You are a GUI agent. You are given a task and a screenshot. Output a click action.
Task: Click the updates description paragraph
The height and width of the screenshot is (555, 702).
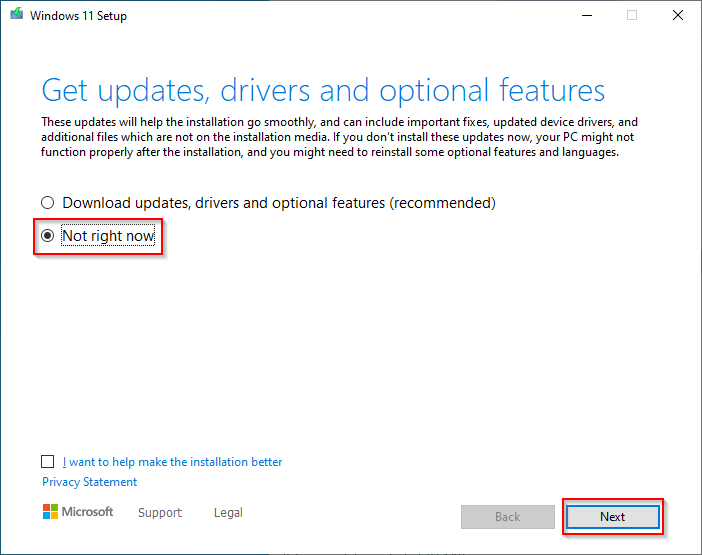click(x=339, y=137)
